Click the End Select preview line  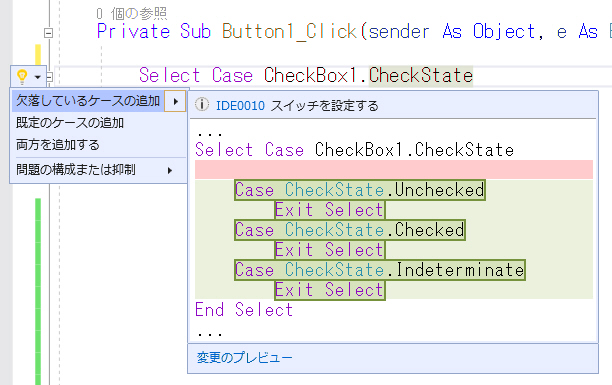(244, 310)
